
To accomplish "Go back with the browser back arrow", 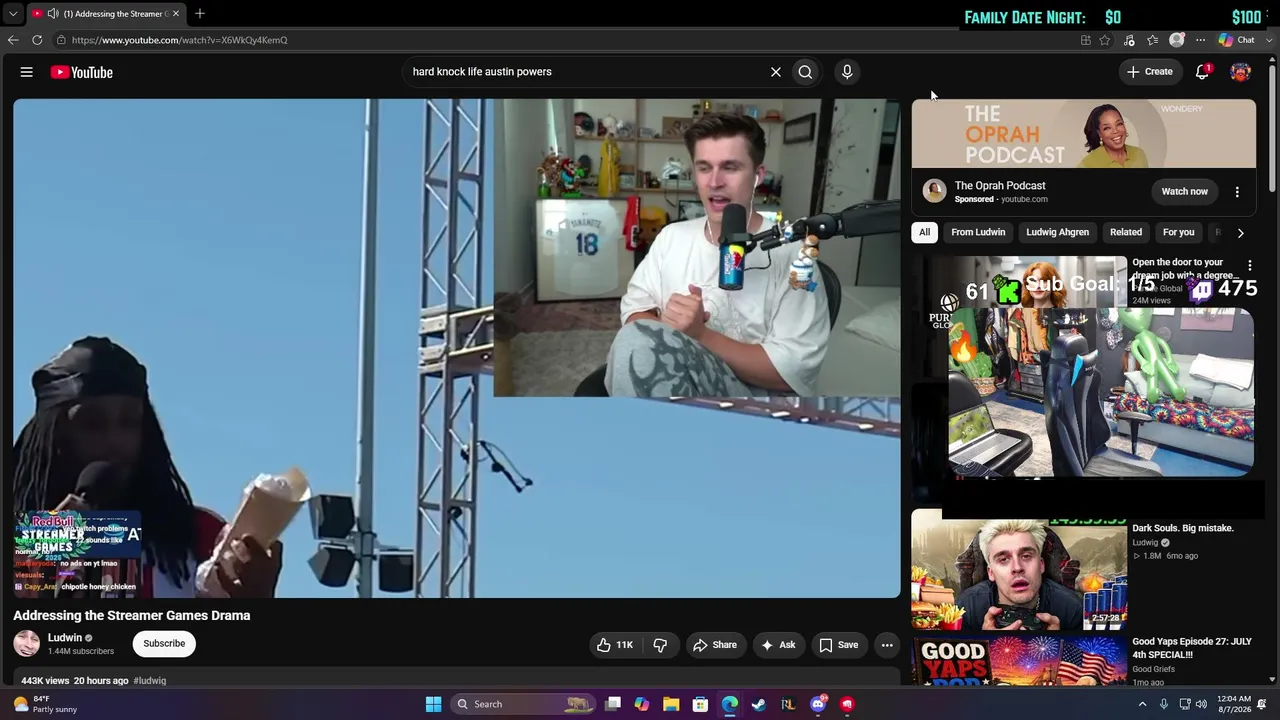I will coord(13,40).
